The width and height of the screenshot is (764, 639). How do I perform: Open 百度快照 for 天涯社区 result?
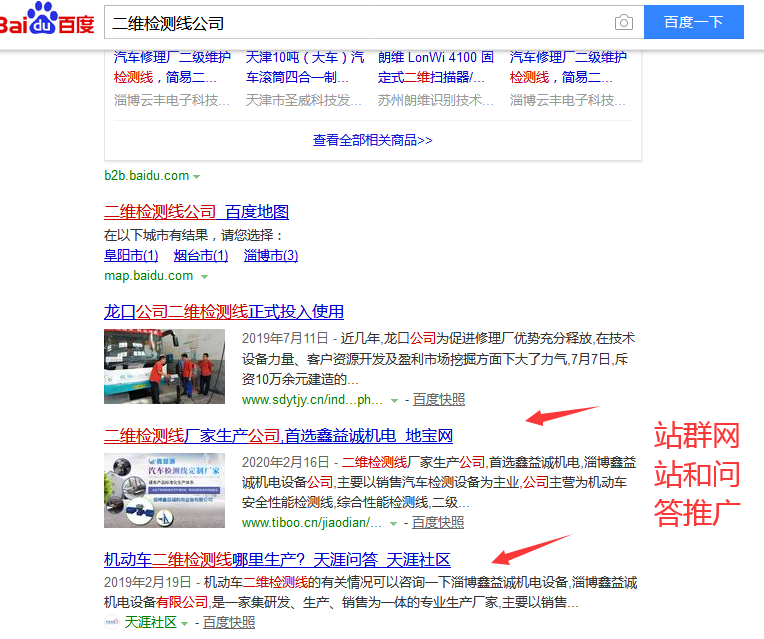(x=229, y=622)
